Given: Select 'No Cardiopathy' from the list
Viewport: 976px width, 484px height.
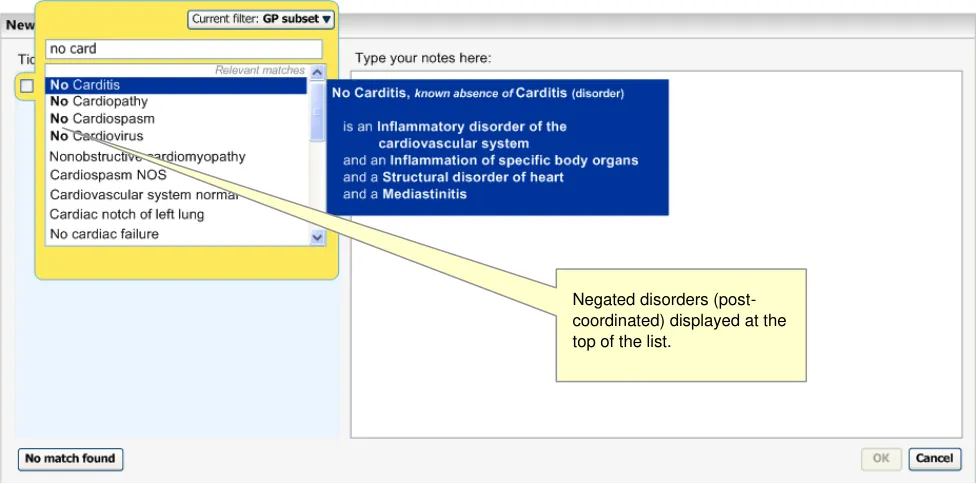Looking at the screenshot, I should pos(99,101).
